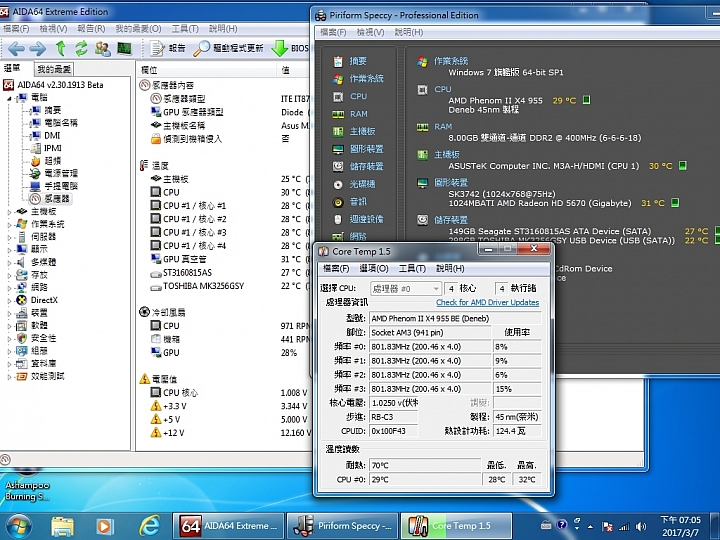Click the AIDA64 forward arrow button

tap(38, 48)
